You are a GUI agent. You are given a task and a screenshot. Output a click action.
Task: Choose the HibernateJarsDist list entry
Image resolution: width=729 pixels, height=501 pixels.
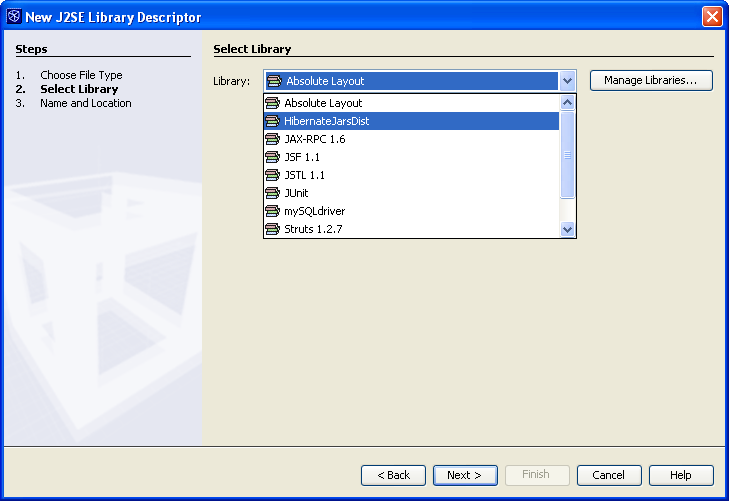click(x=411, y=121)
